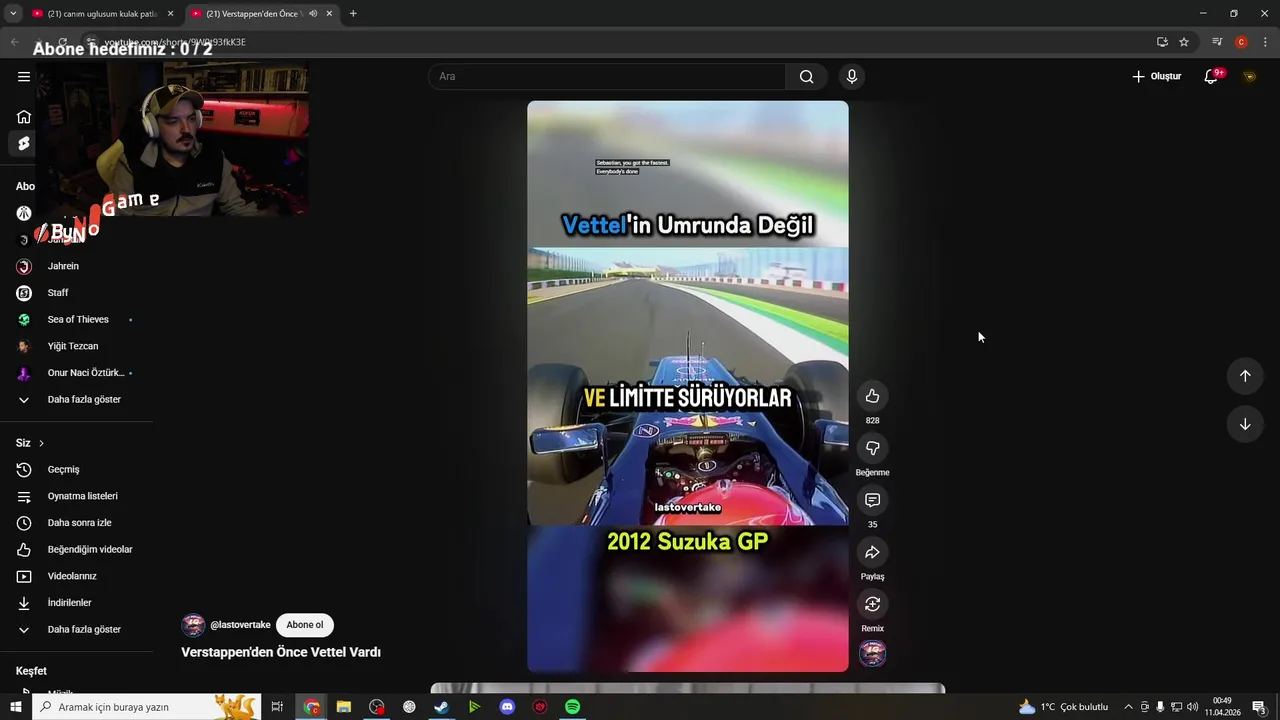Open the YouTube account avatar menu
Image resolution: width=1280 pixels, height=720 pixels.
(x=1249, y=77)
